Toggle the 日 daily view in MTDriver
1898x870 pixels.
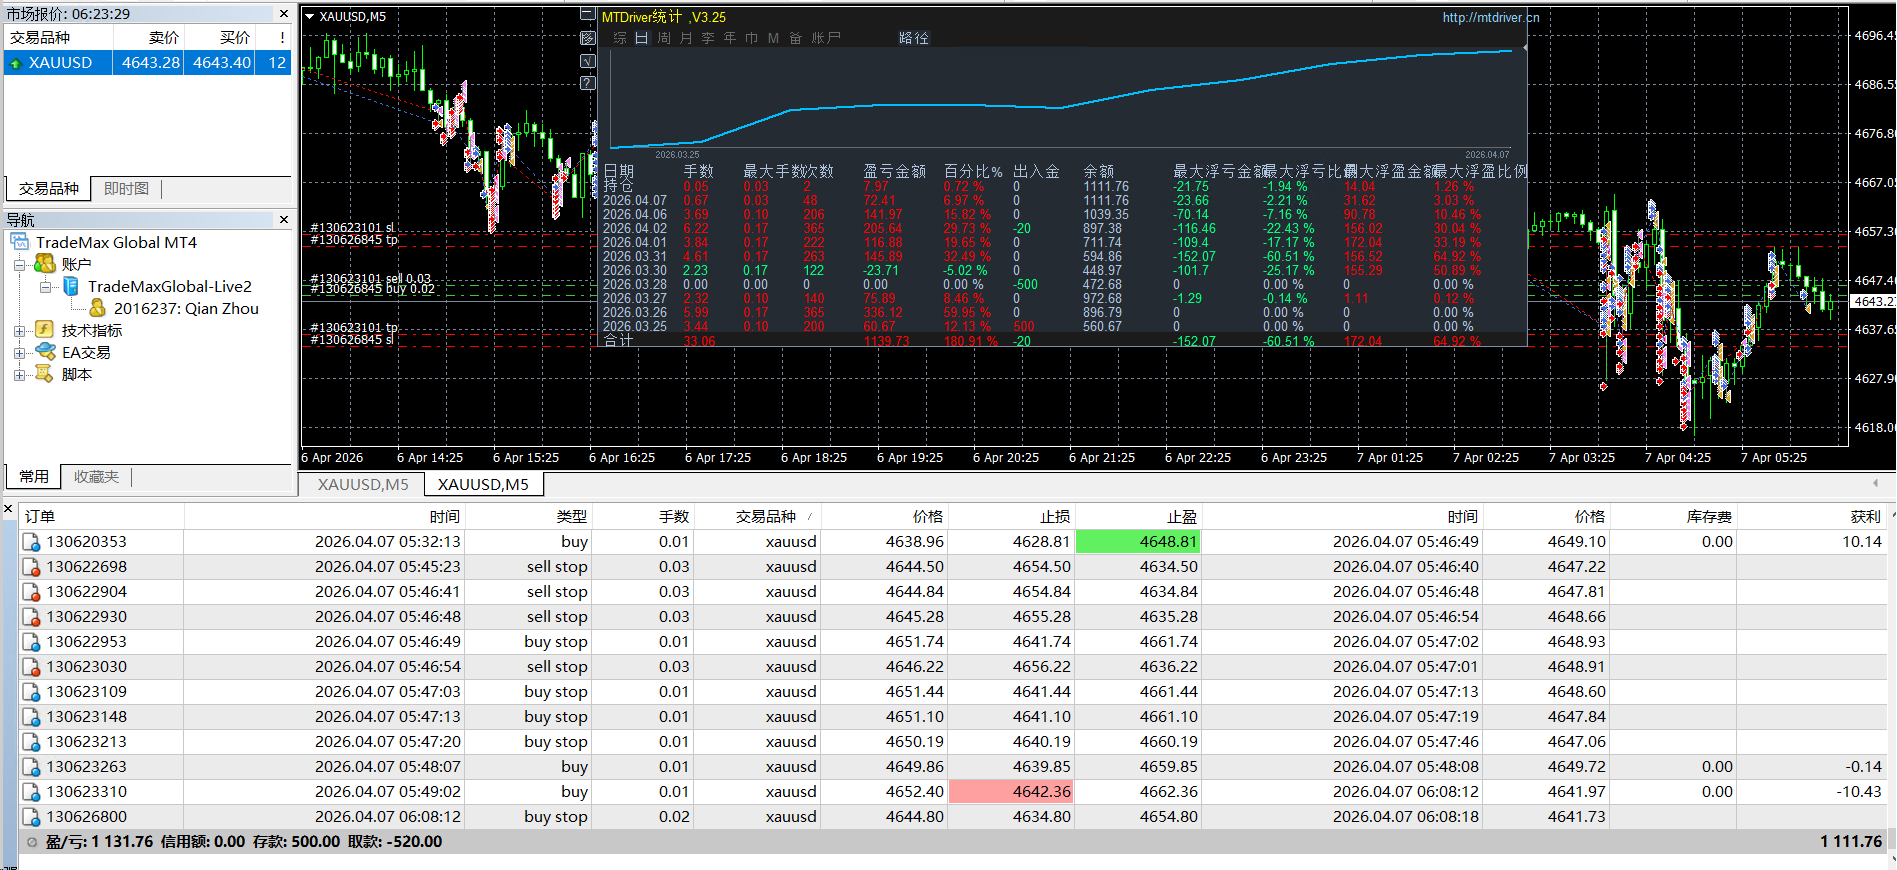pos(641,38)
